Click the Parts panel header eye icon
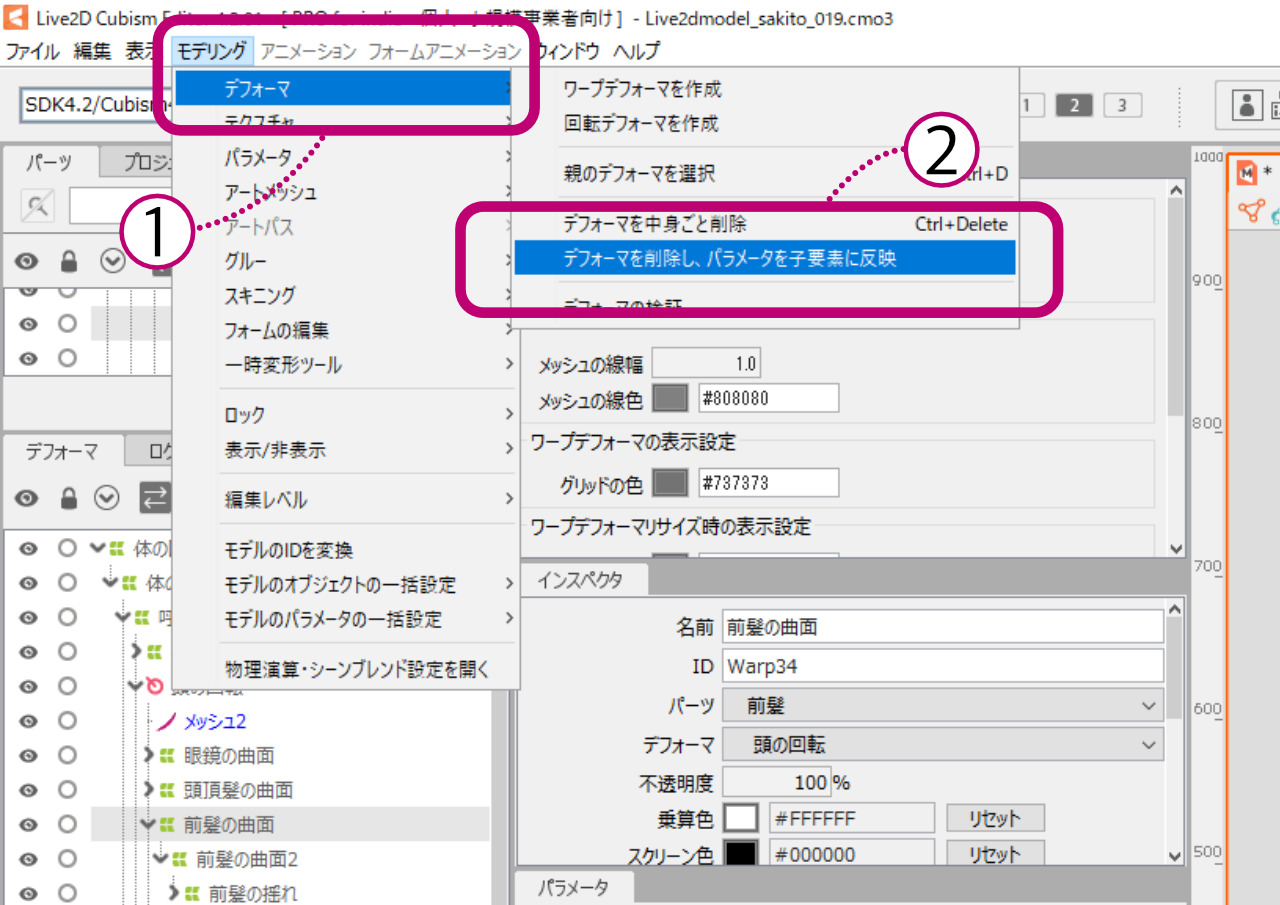Viewport: 1280px width, 905px height. coord(27,262)
